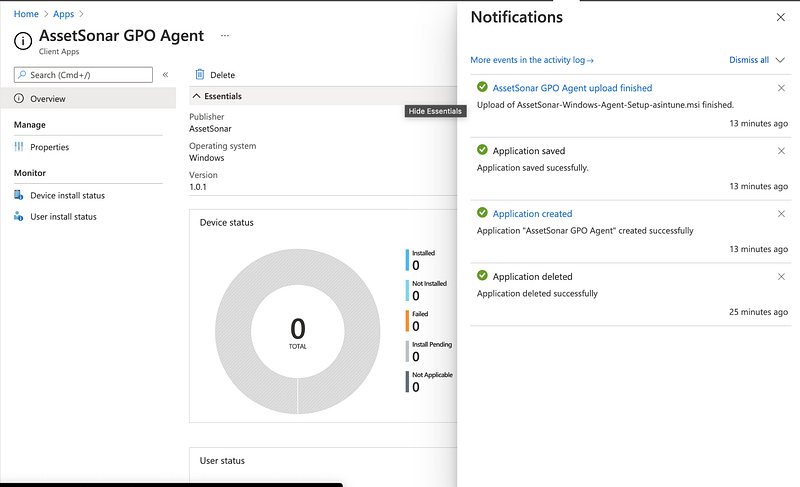Click the Failed legend entry
This screenshot has width=800, height=487.
[417, 321]
